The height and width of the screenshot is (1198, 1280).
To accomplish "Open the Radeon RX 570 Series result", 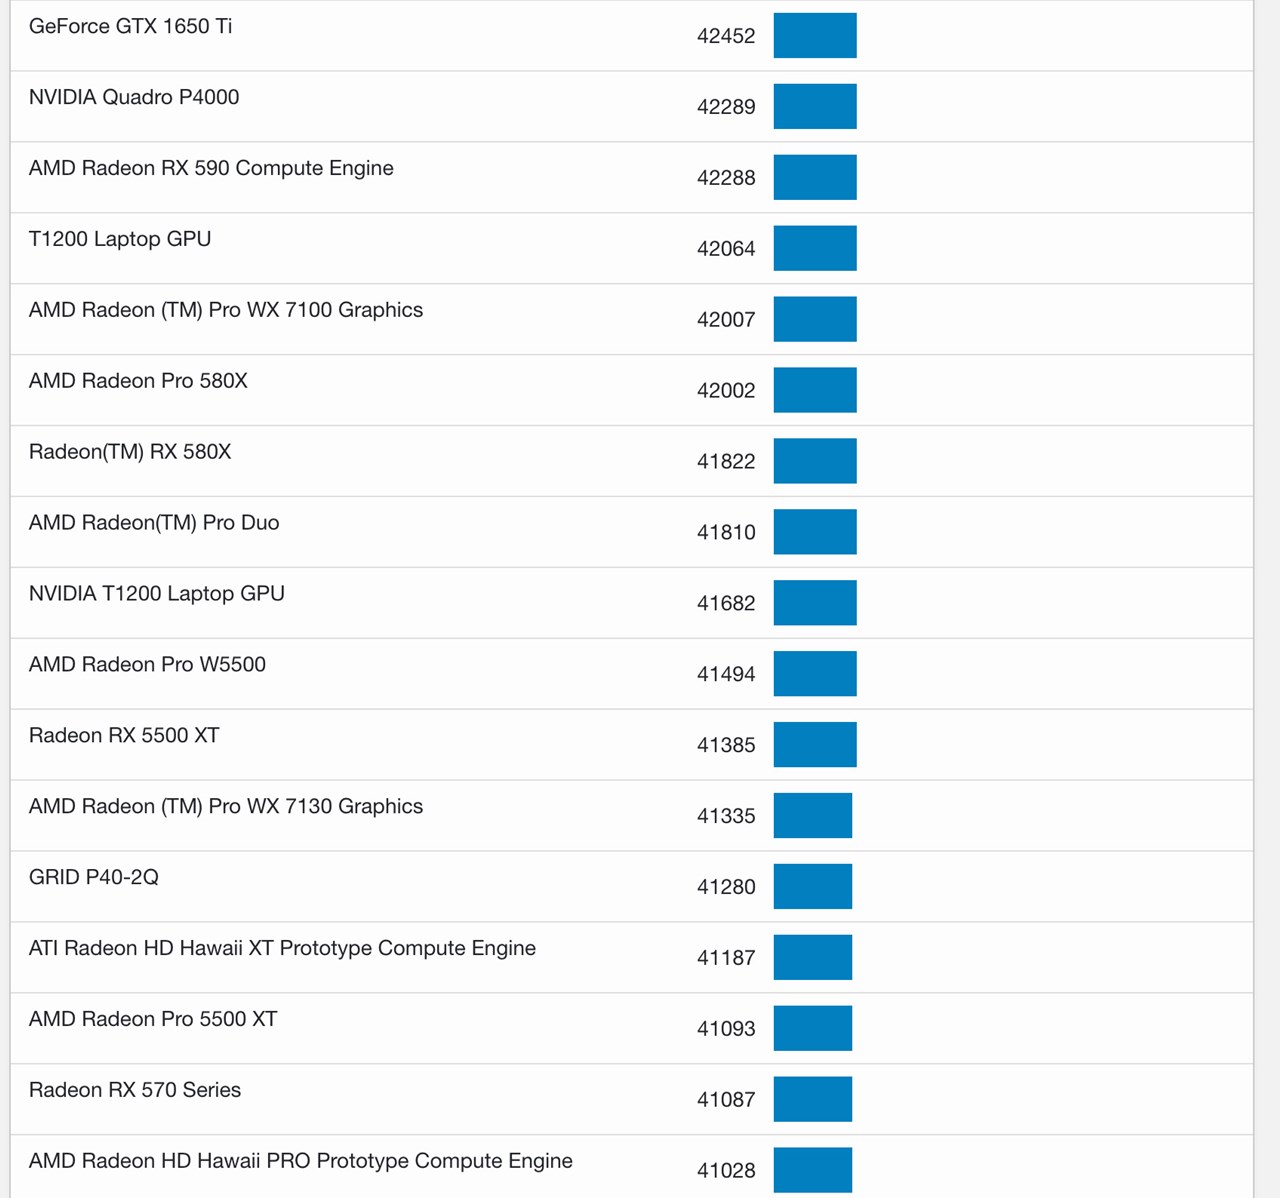I will (134, 1090).
